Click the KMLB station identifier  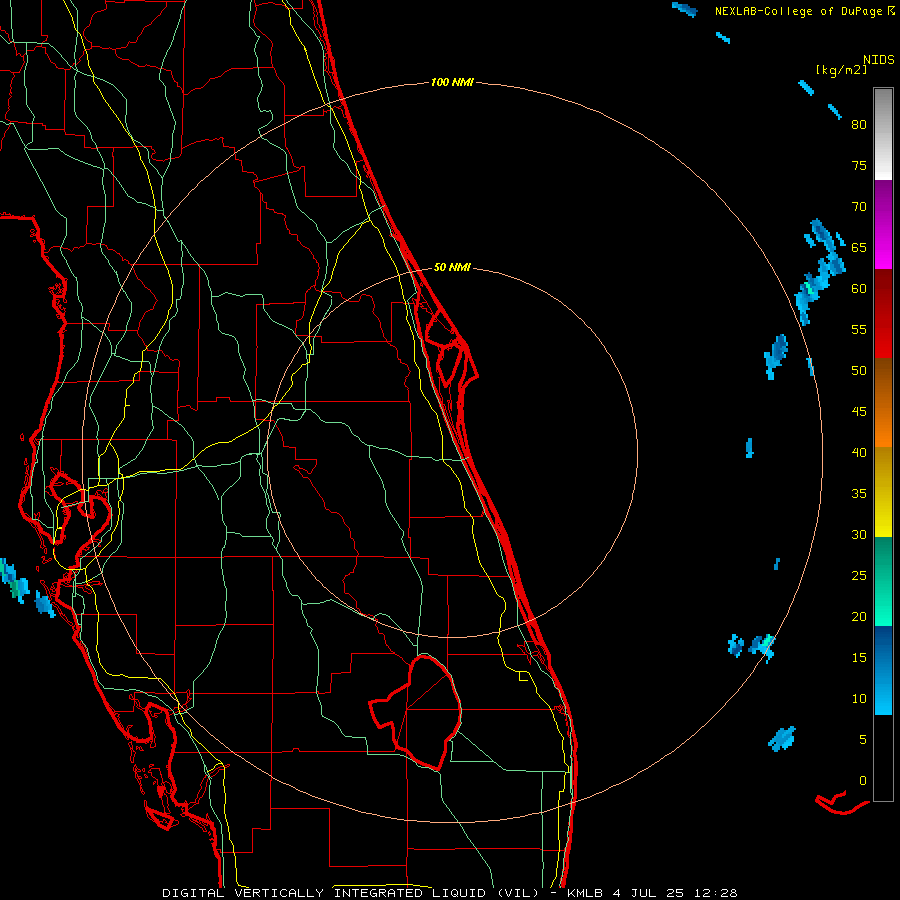(585, 893)
